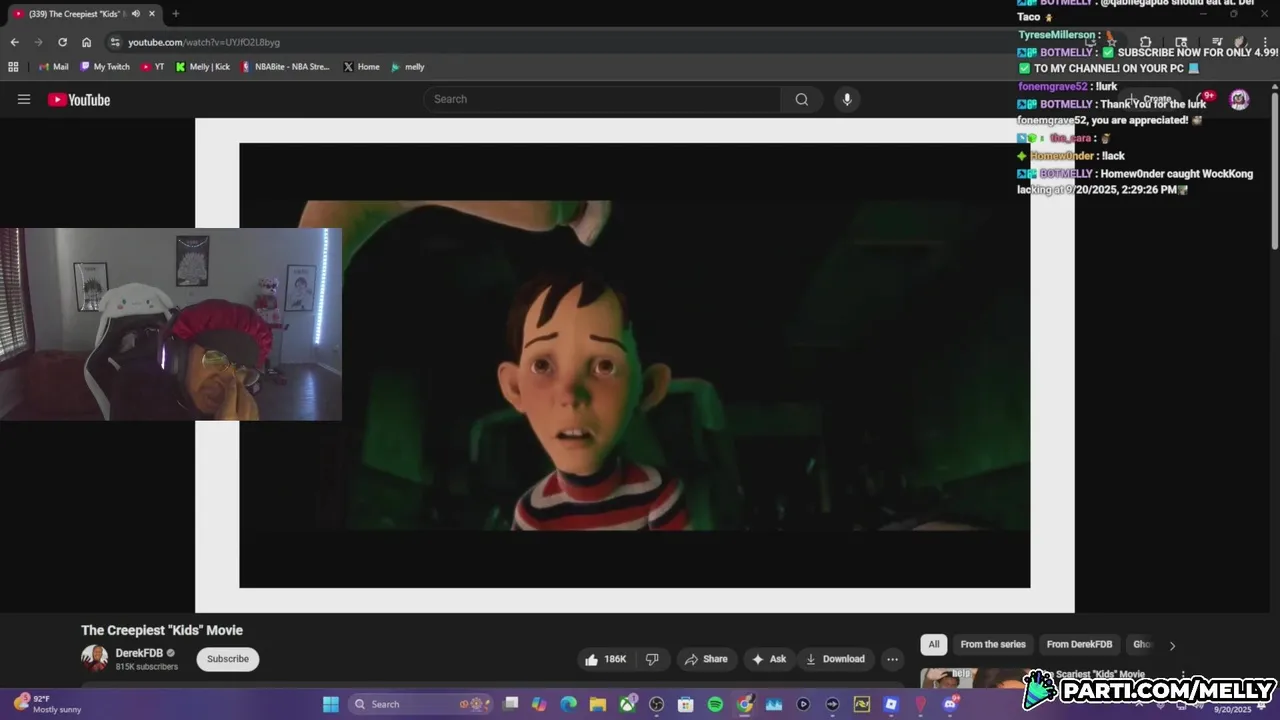Open Xbox app from taskbar
Image resolution: width=1280 pixels, height=720 pixels.
628,704
